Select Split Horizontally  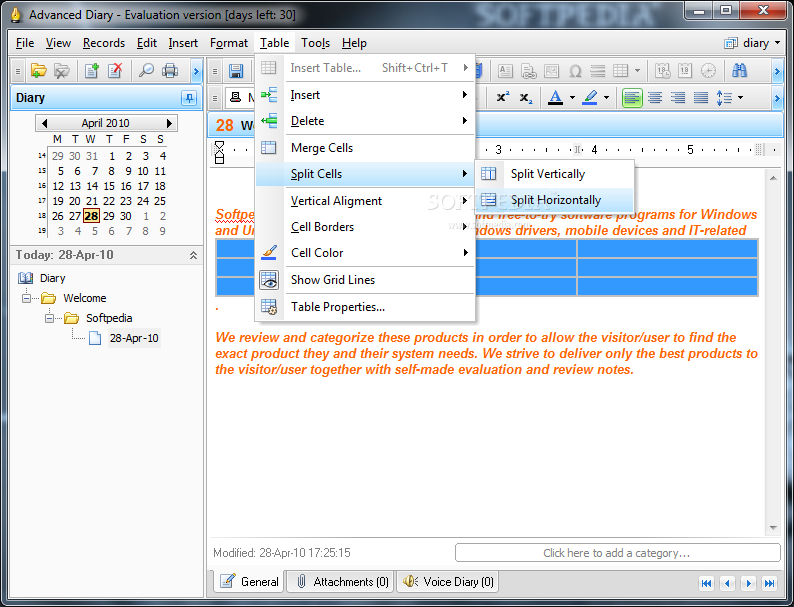click(x=555, y=200)
